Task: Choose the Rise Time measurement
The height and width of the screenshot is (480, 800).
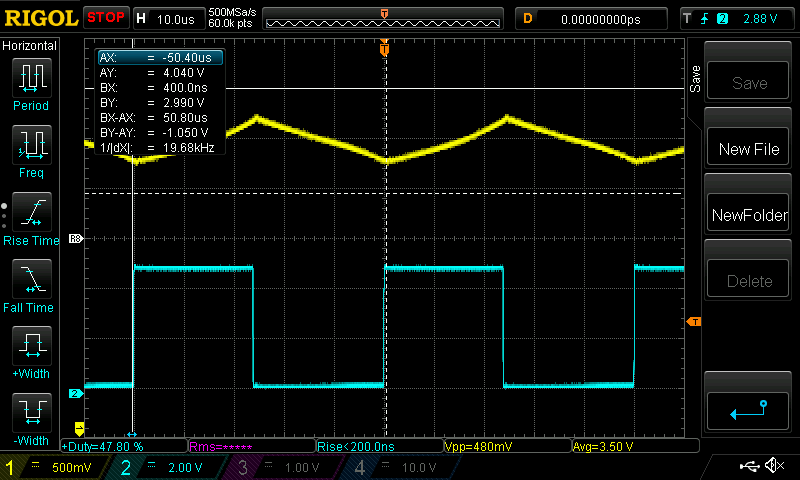Action: [31, 218]
